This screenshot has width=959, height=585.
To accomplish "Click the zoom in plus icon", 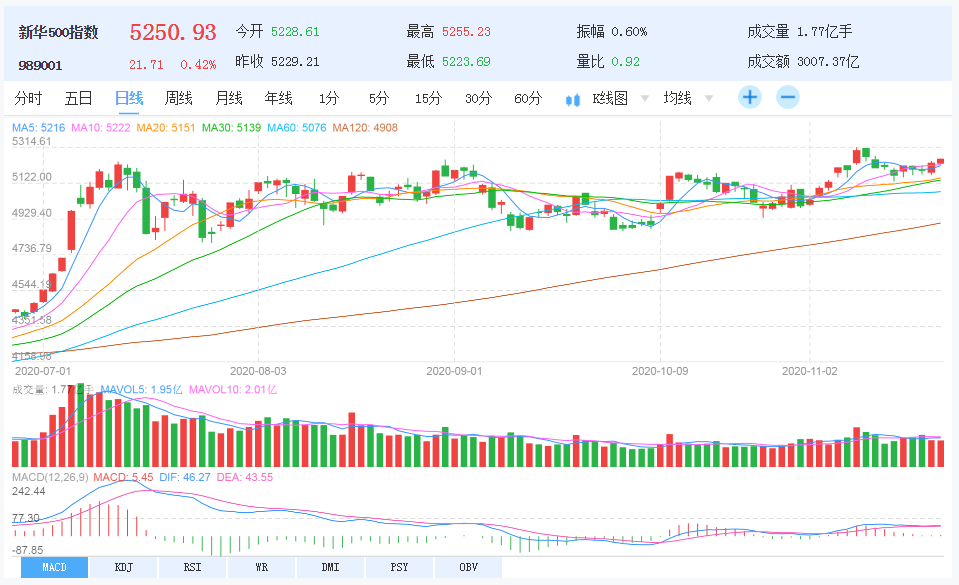I will [750, 98].
